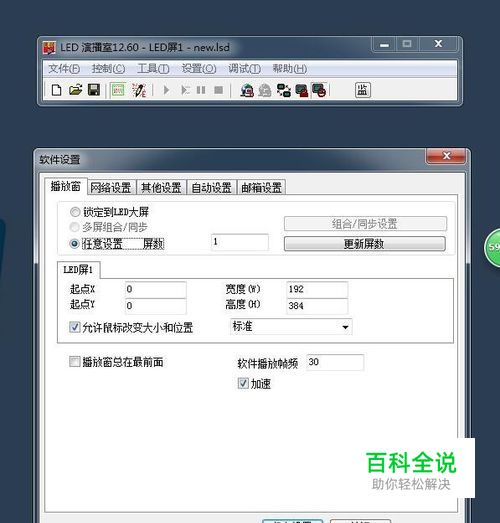Screen dimensions: 500x523
Task: Click the greyed-out globe icon
Action: [265, 90]
